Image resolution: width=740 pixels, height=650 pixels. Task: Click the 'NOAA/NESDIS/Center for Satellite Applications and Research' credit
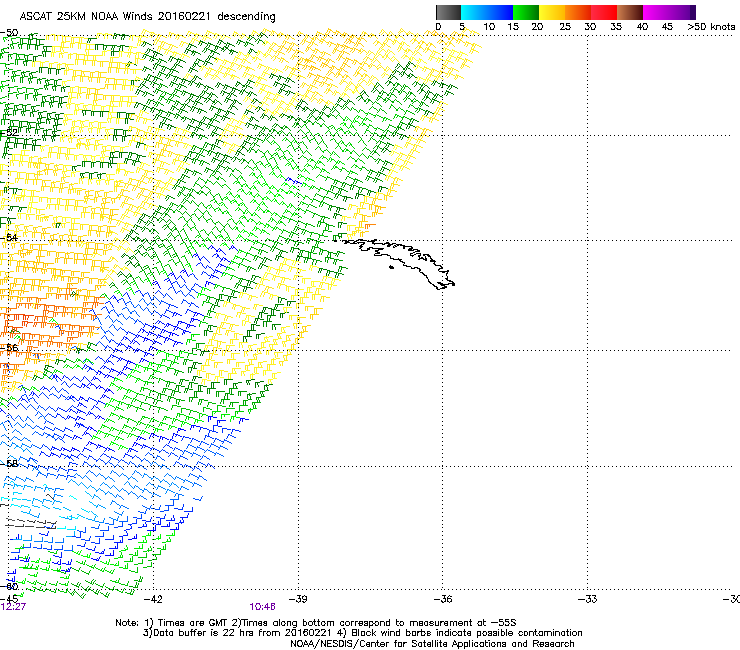432,644
